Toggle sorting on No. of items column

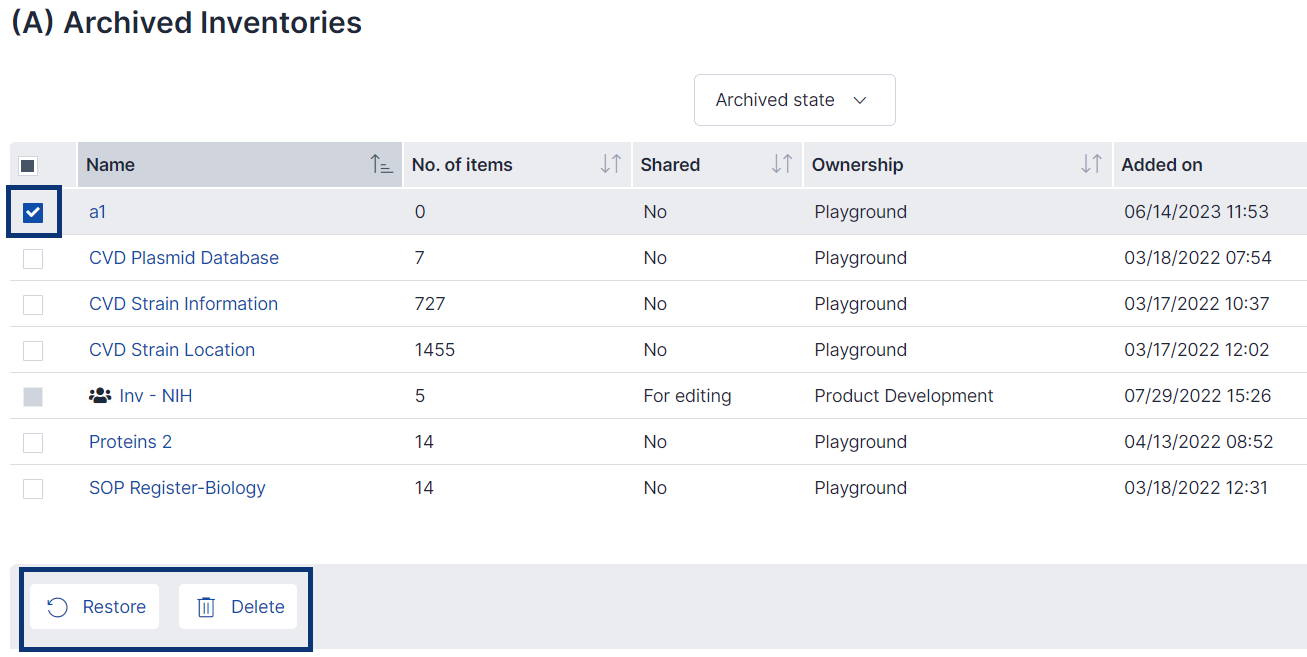pyautogui.click(x=611, y=165)
